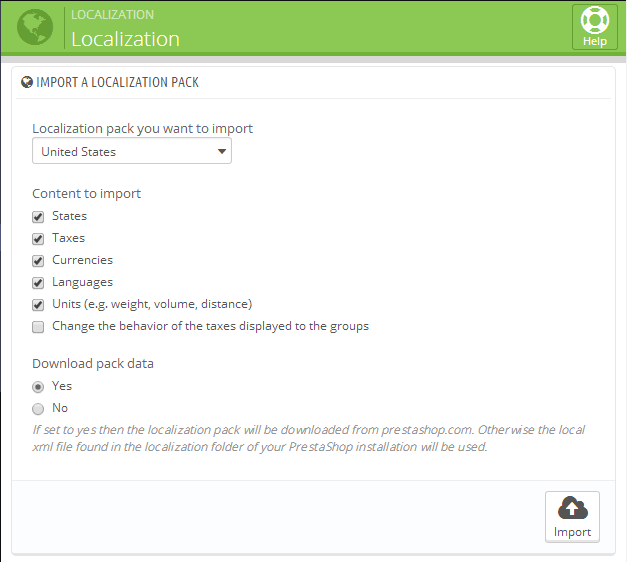The image size is (627, 562).
Task: Click the small globe icon beside Import a Localization Pack
Action: click(x=26, y=82)
